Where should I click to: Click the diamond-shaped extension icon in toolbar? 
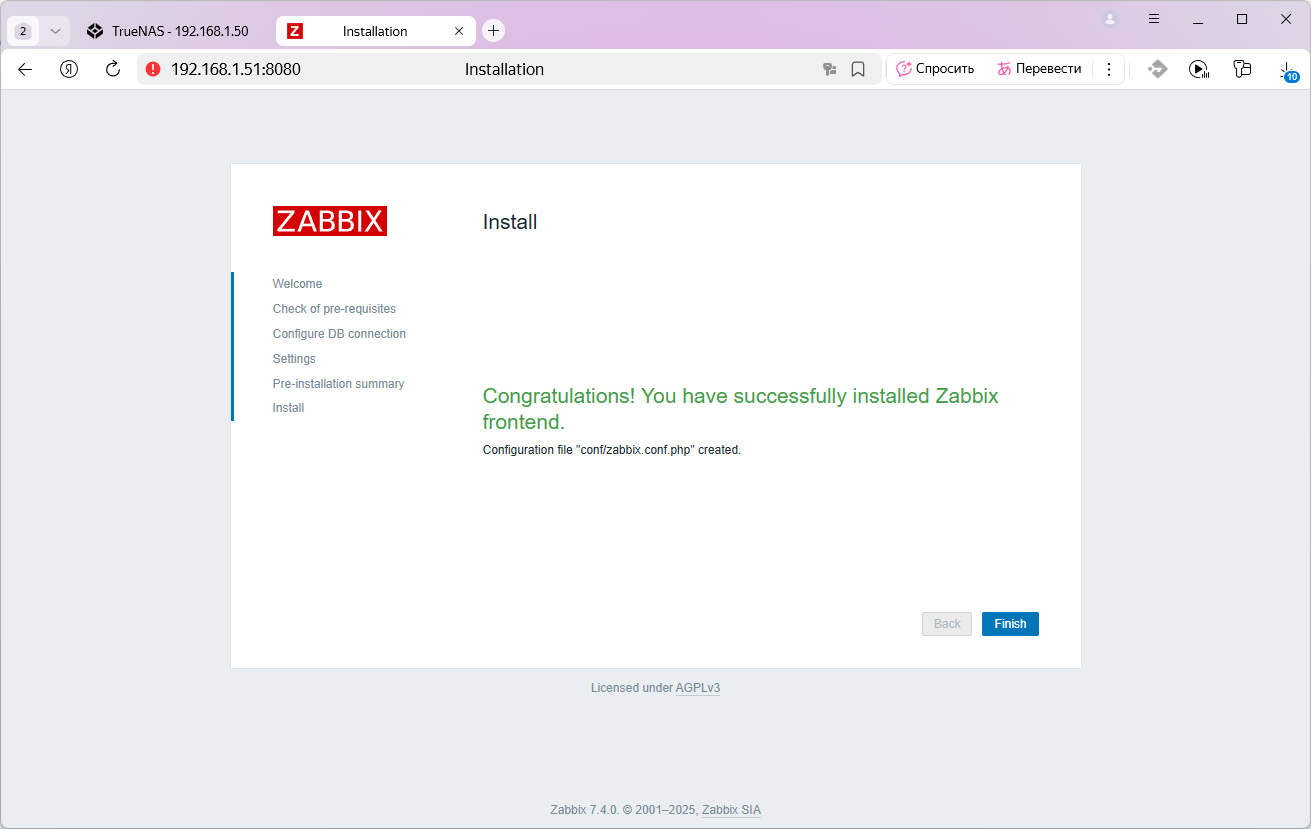1157,69
